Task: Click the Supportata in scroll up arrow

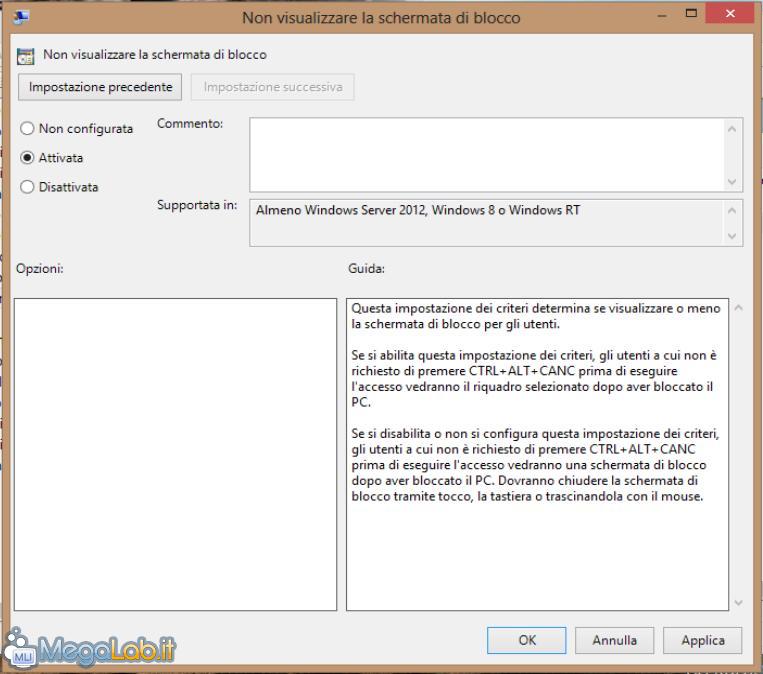Action: click(x=732, y=211)
